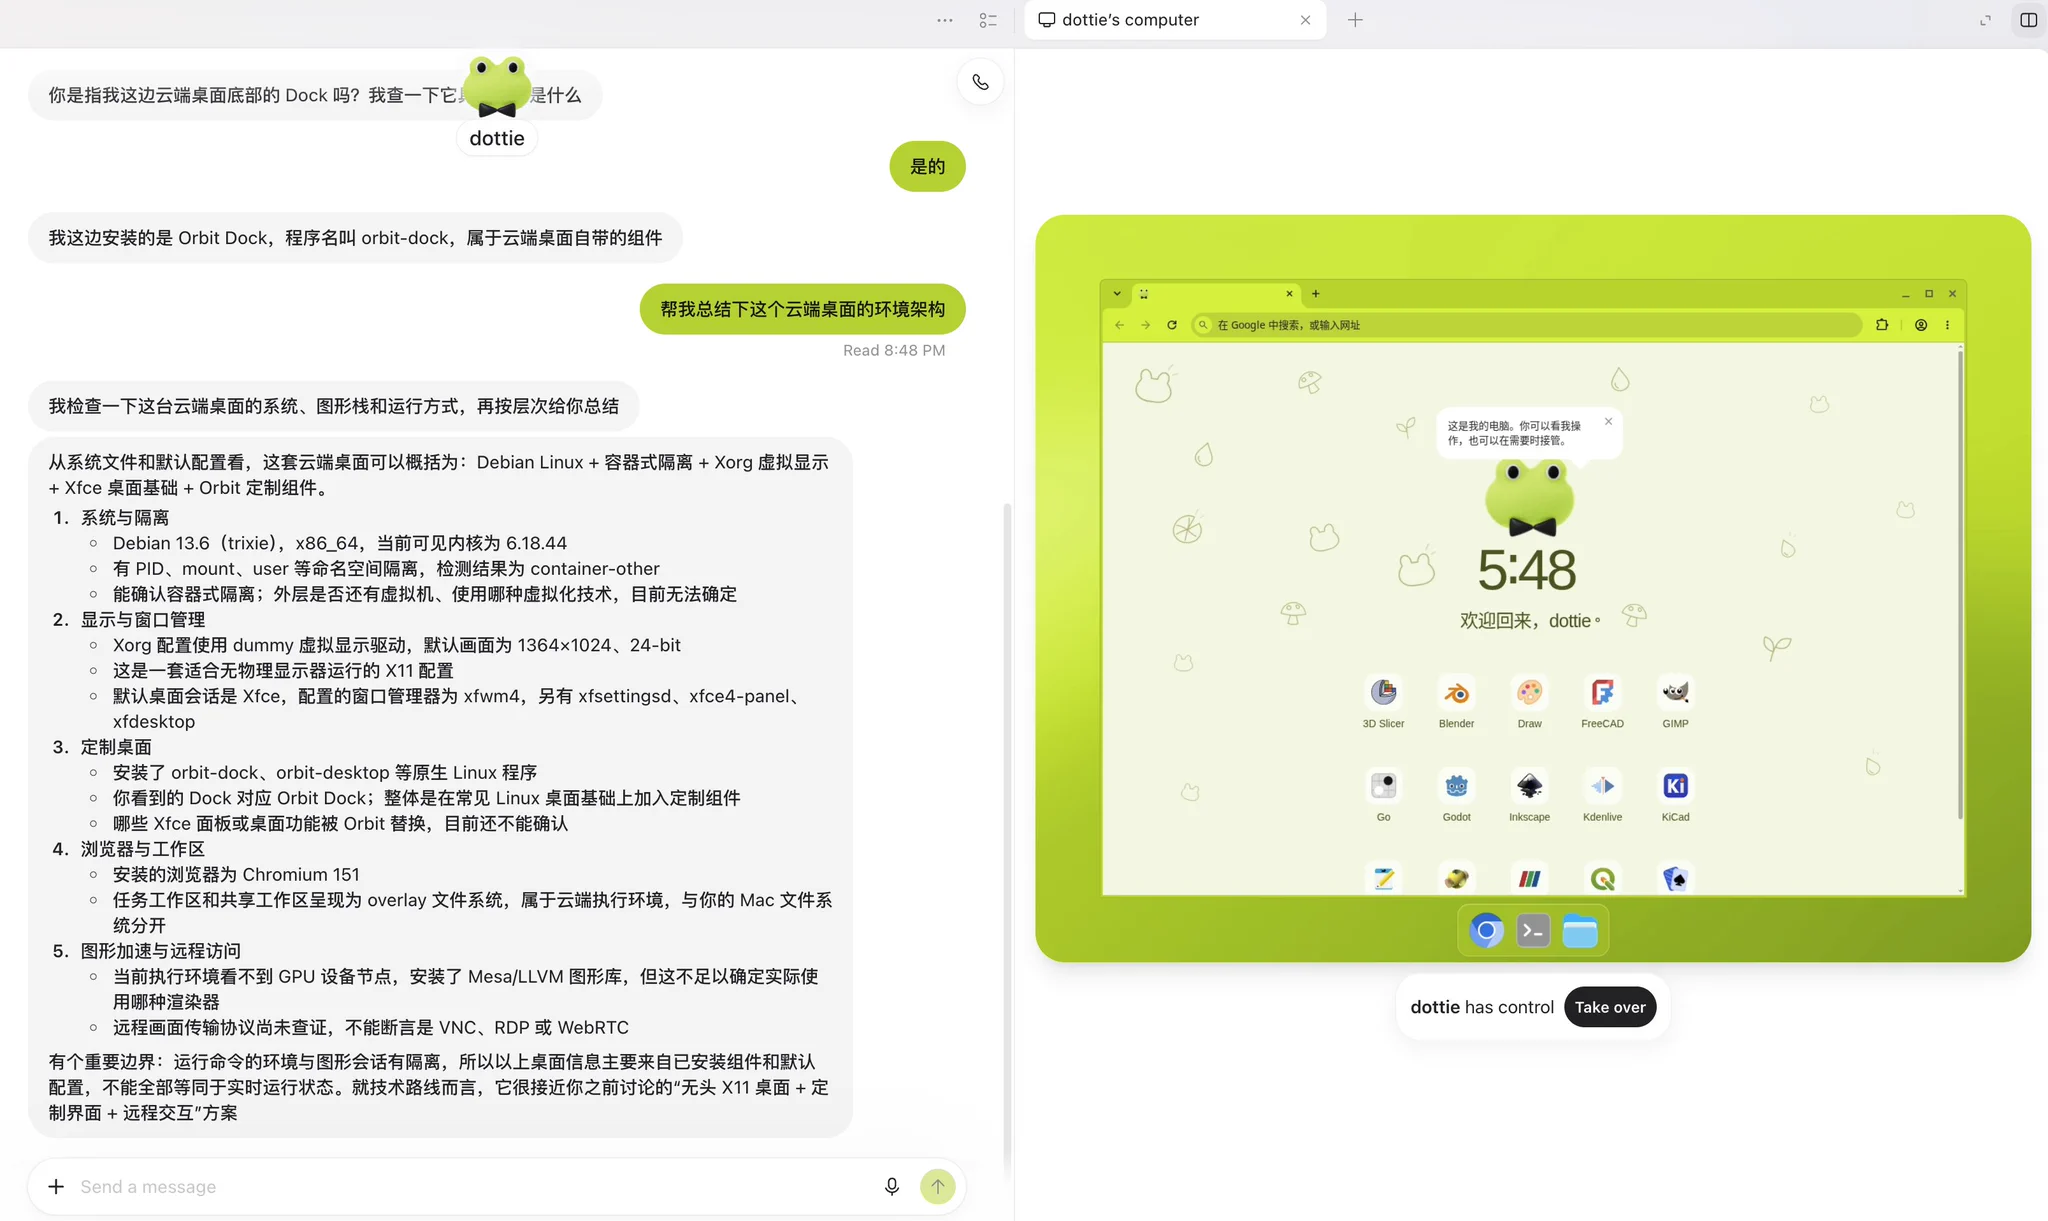
Task: Click the 是的 message bubble
Action: click(927, 166)
